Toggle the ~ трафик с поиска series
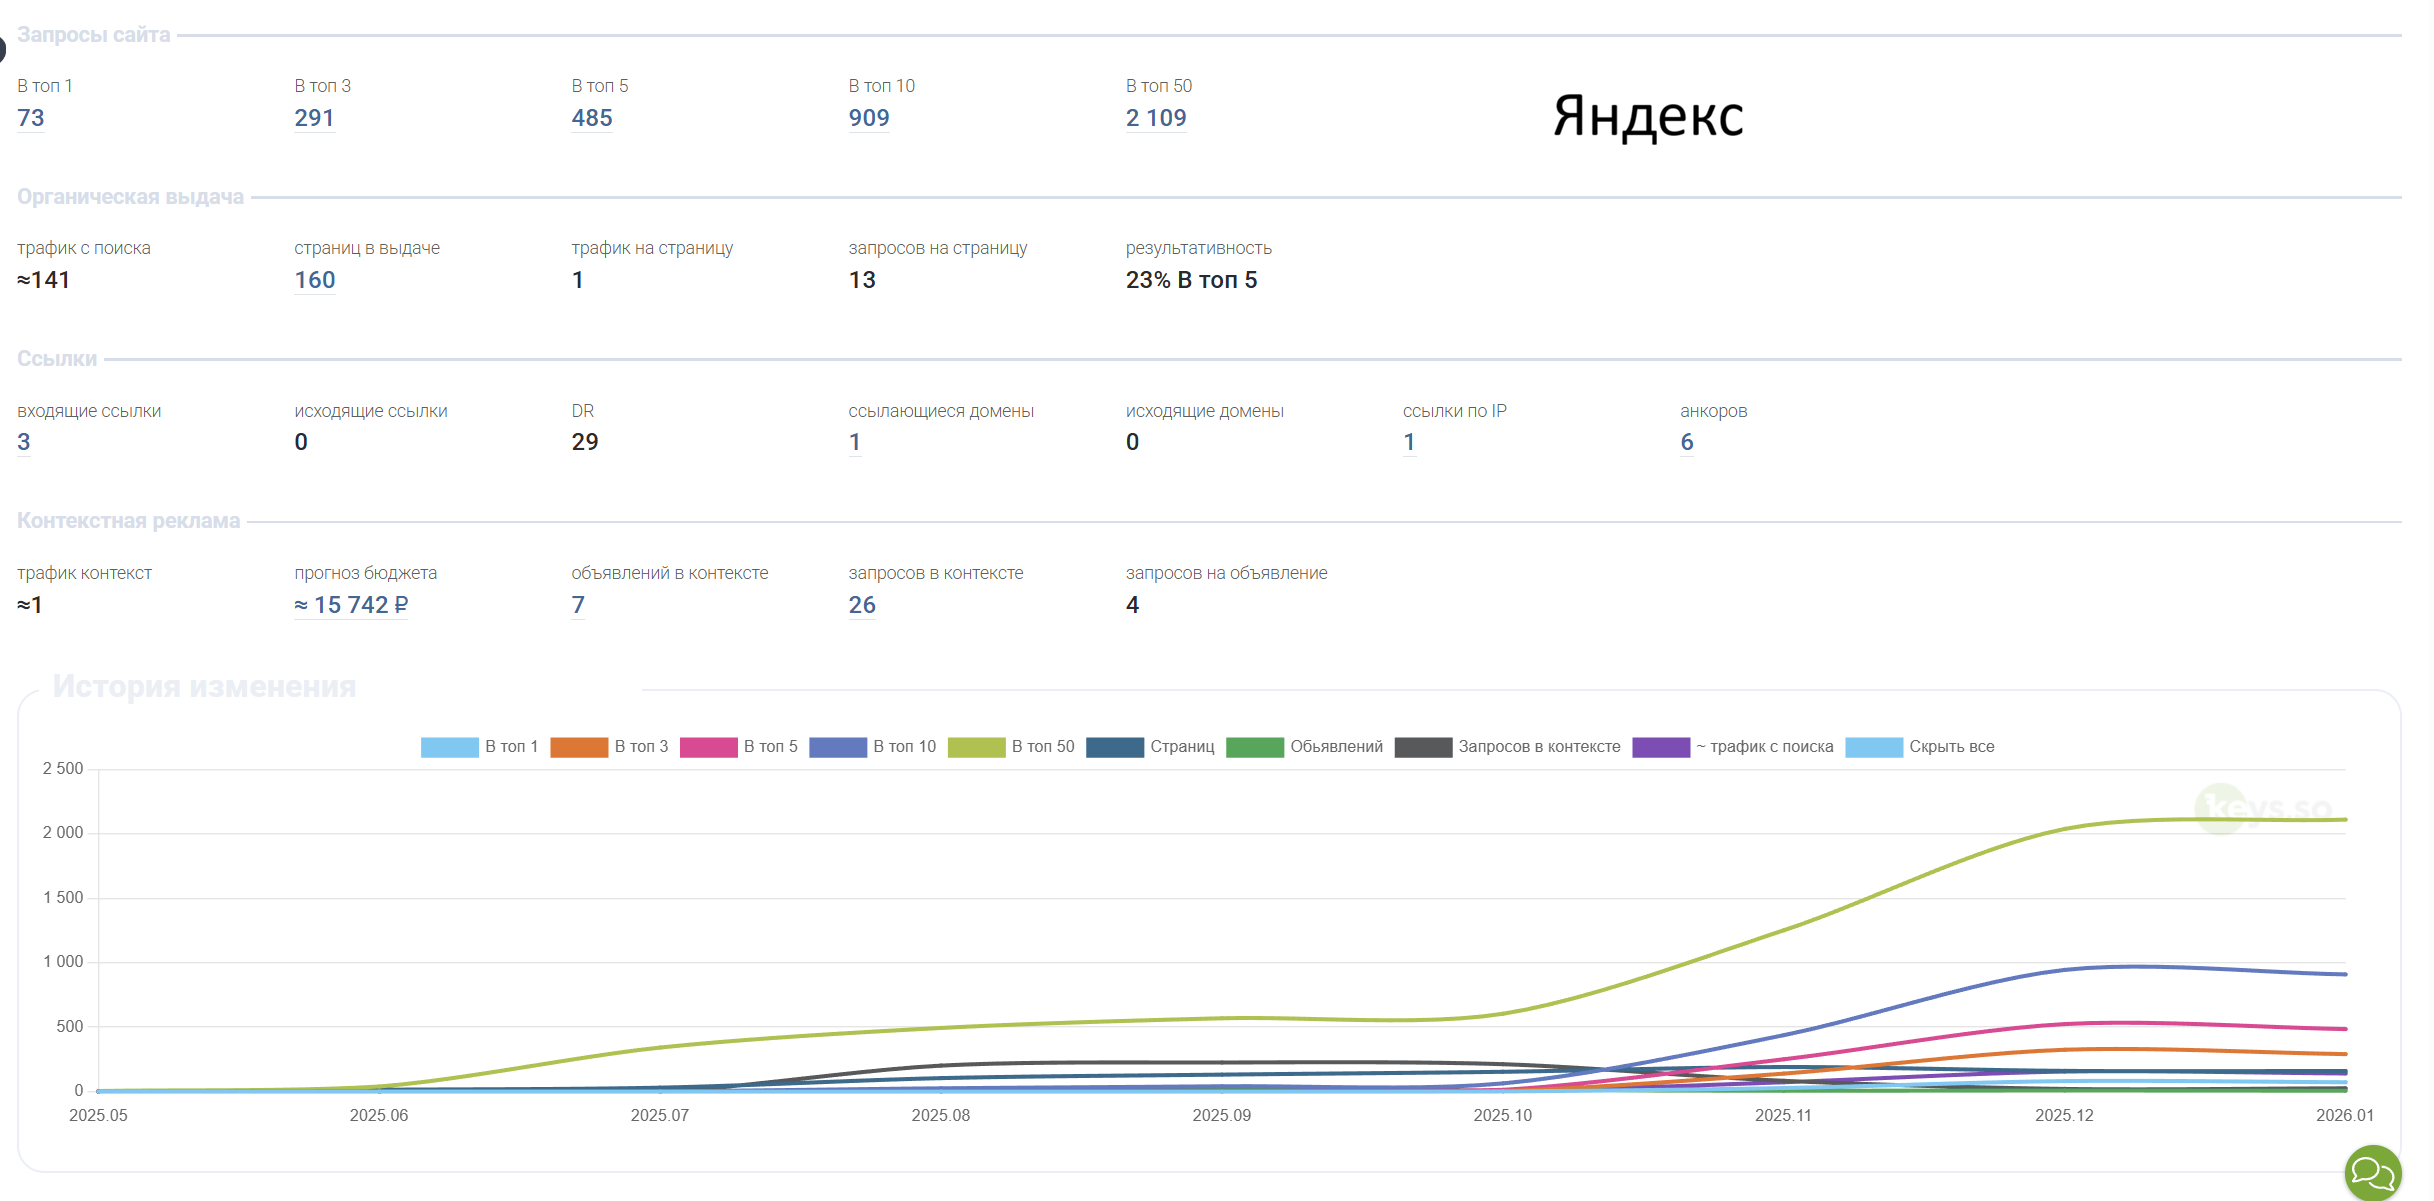The height and width of the screenshot is (1201, 2434). click(x=1733, y=747)
